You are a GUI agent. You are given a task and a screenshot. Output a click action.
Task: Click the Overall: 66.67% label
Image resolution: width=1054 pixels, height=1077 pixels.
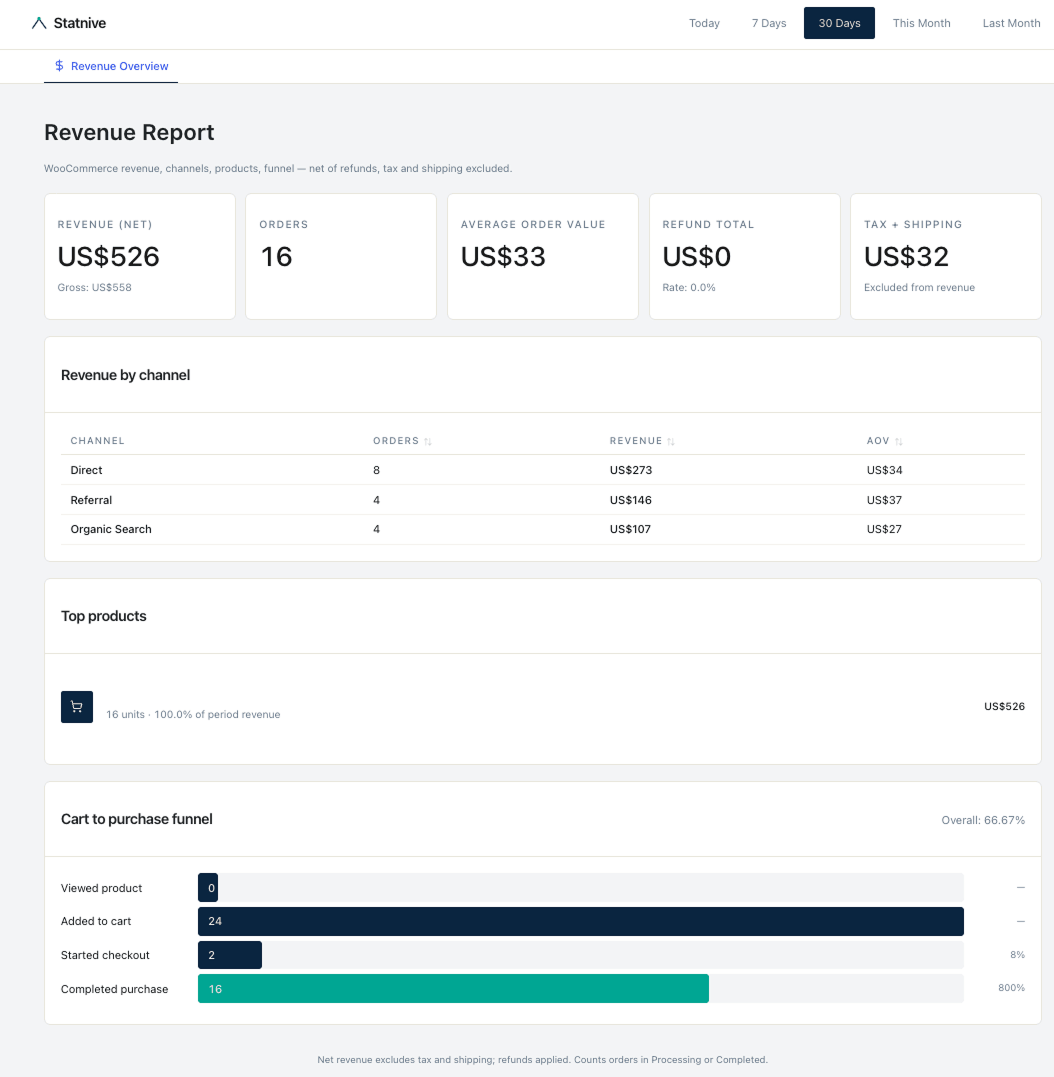(x=983, y=820)
